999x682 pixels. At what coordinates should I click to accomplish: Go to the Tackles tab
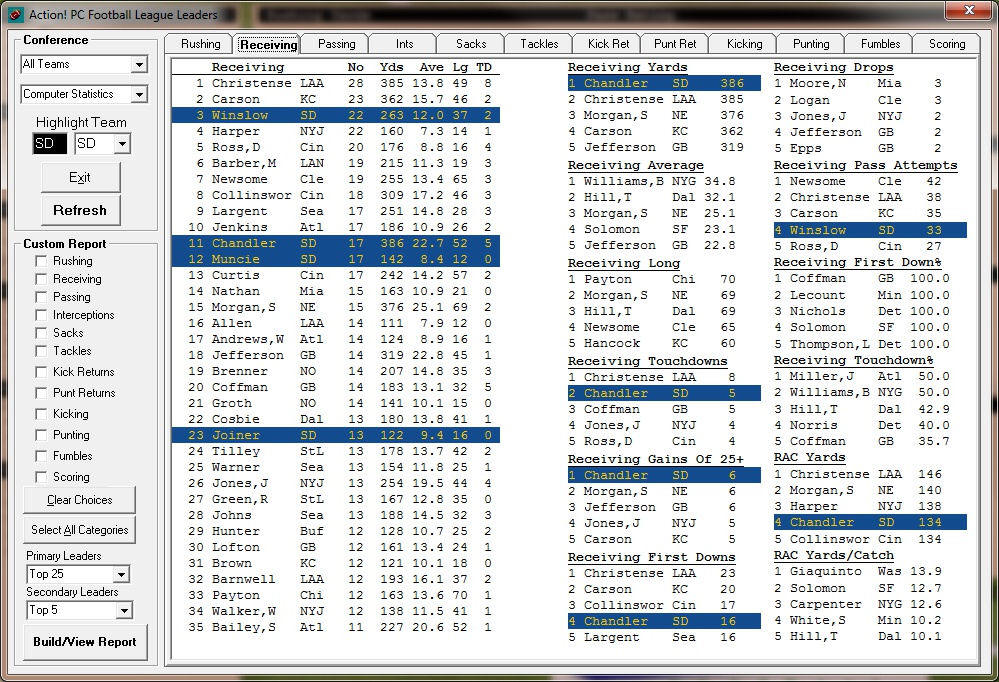[539, 44]
